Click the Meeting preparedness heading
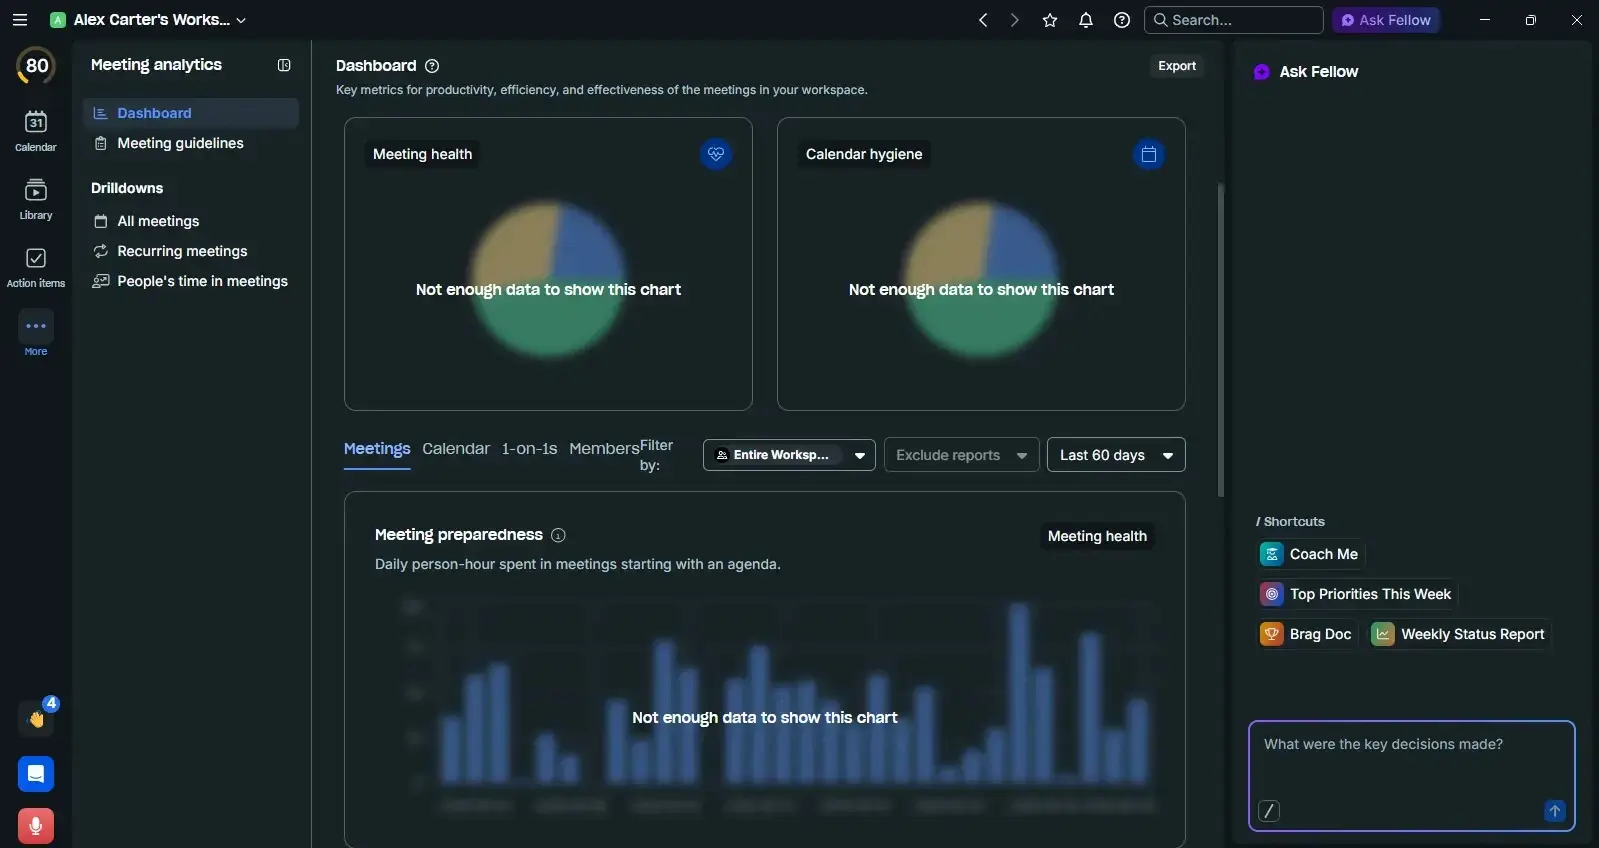The width and height of the screenshot is (1599, 848). tap(459, 535)
